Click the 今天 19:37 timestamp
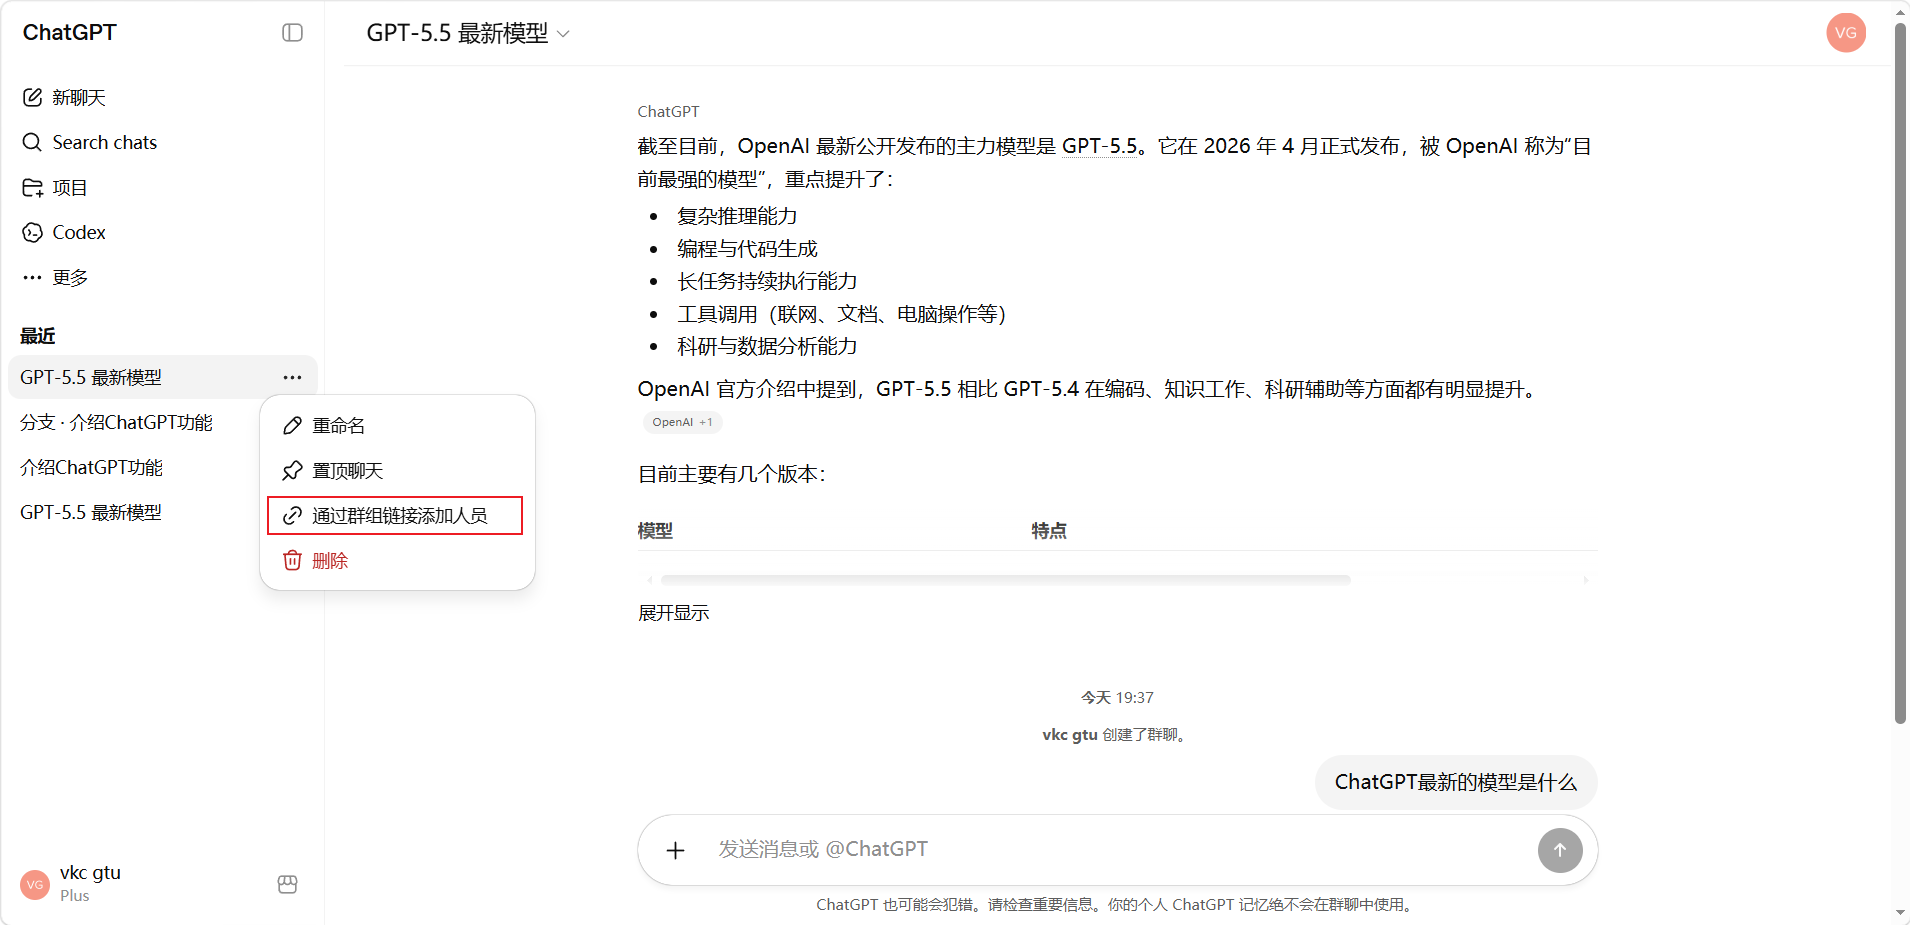 (1117, 698)
